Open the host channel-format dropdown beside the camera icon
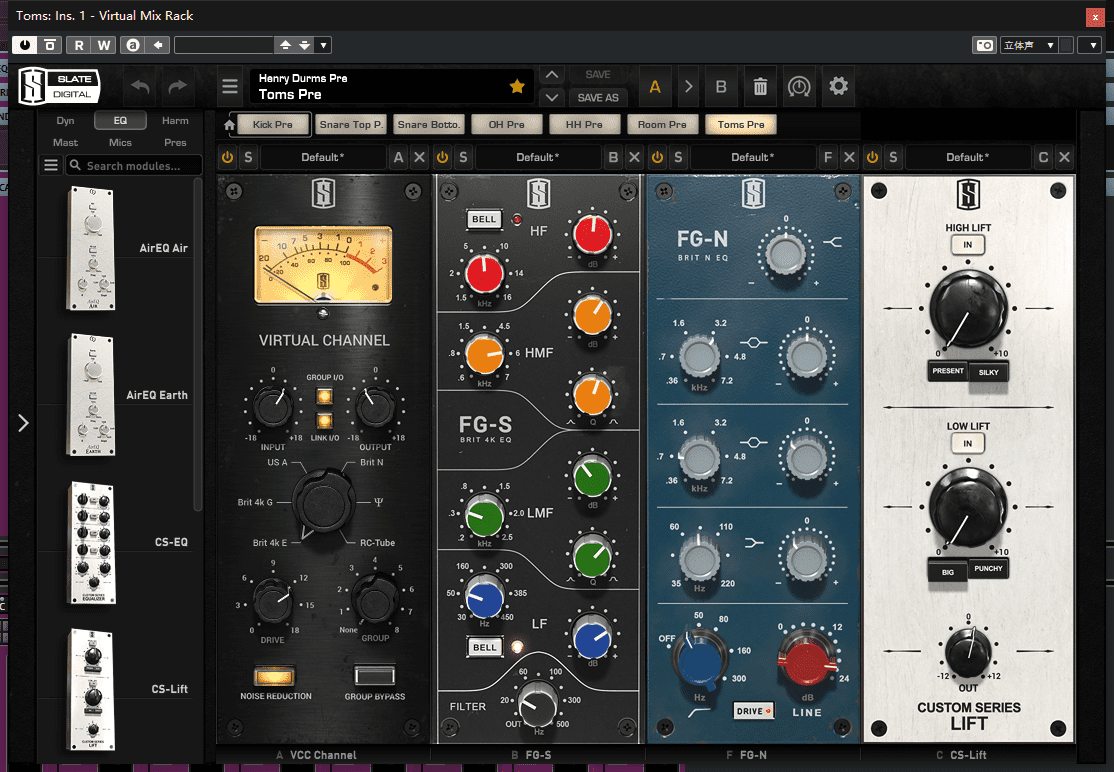 pos(1029,45)
